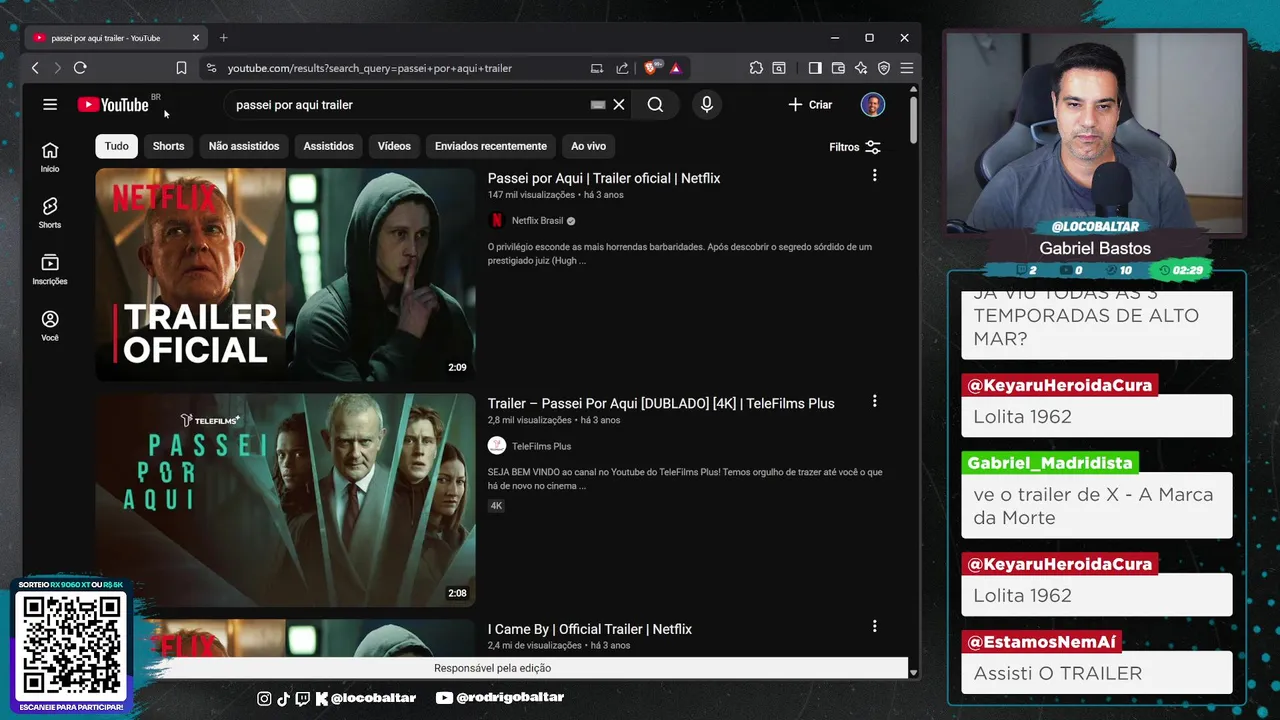Open the Criar create button

pos(810,104)
